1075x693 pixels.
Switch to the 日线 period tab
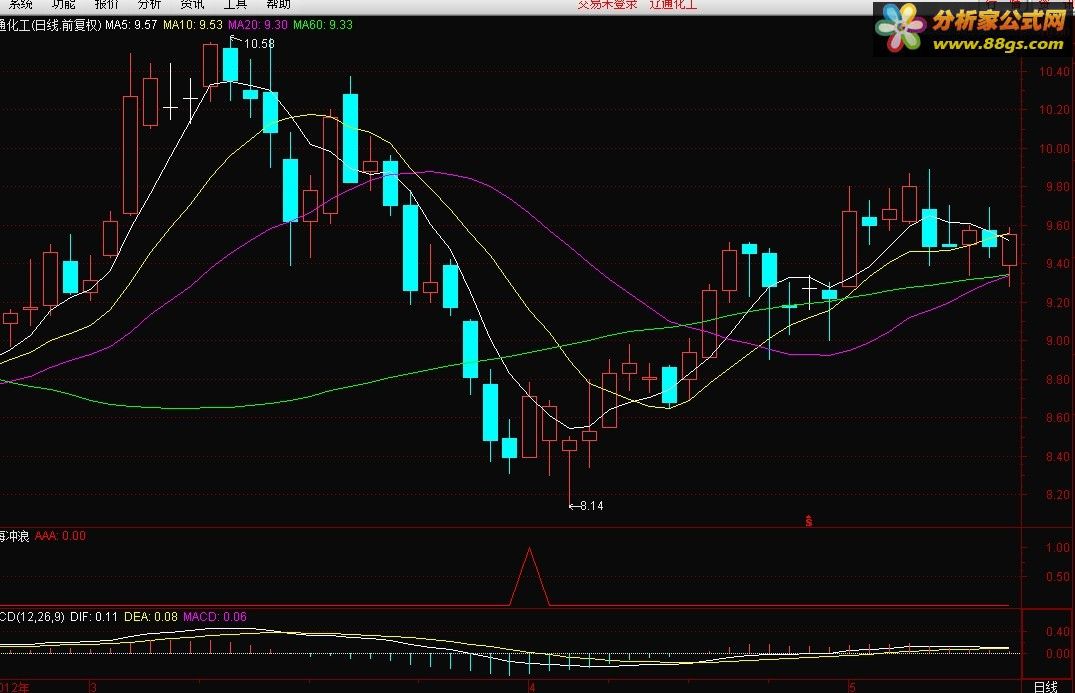pyautogui.click(x=1046, y=687)
